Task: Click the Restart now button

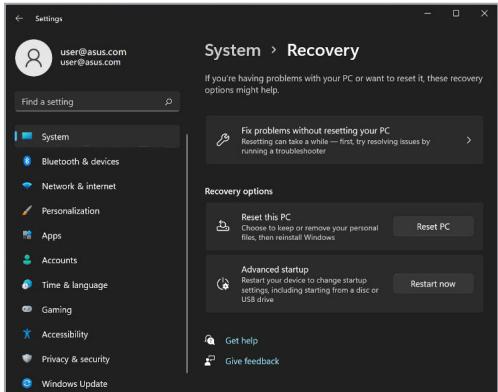Action: [x=433, y=284]
